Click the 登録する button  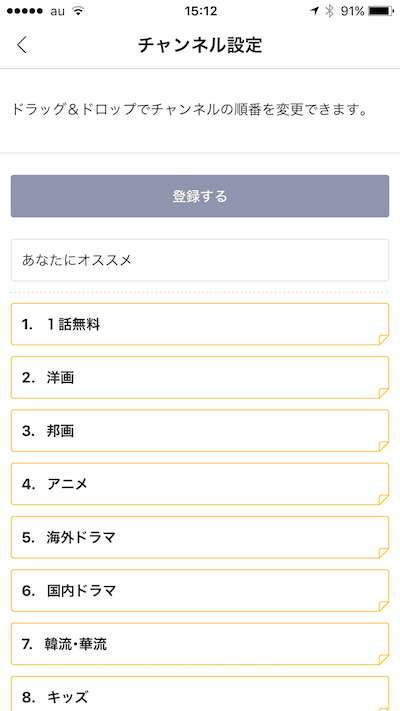click(200, 196)
